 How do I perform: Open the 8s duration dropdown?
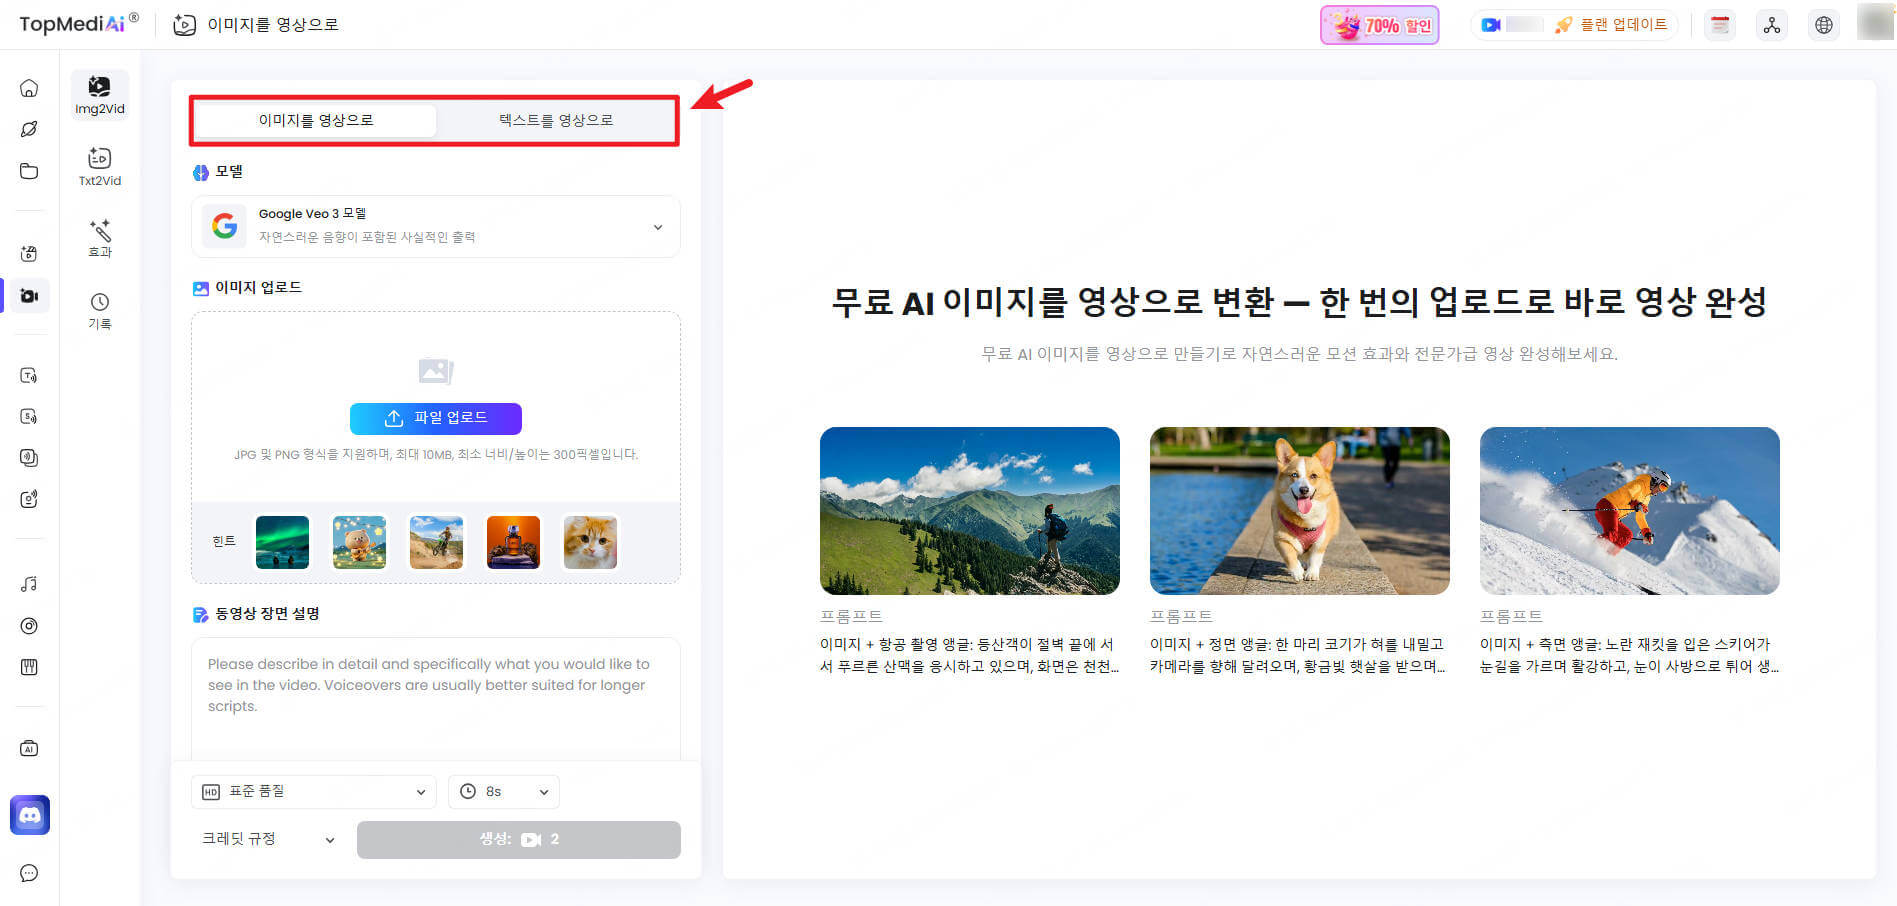point(504,792)
